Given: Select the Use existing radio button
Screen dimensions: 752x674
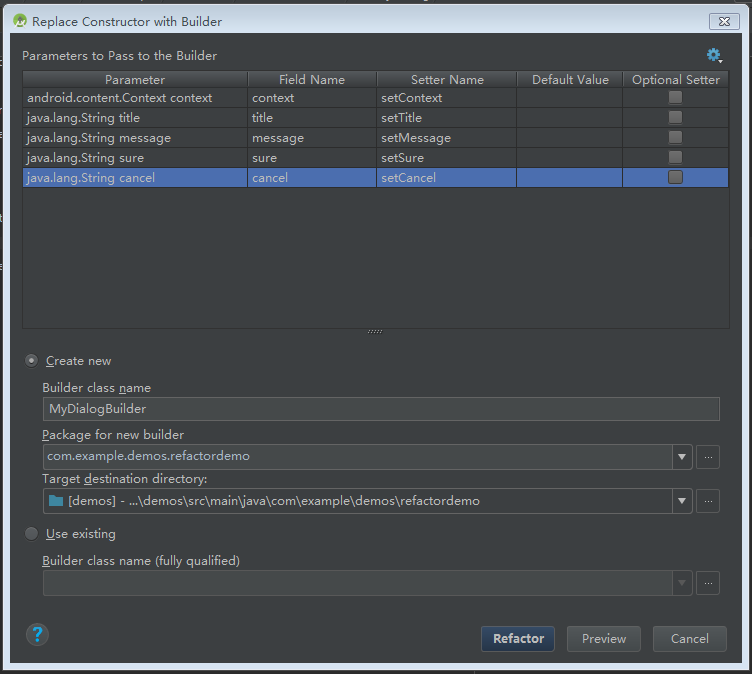Looking at the screenshot, I should (x=32, y=534).
